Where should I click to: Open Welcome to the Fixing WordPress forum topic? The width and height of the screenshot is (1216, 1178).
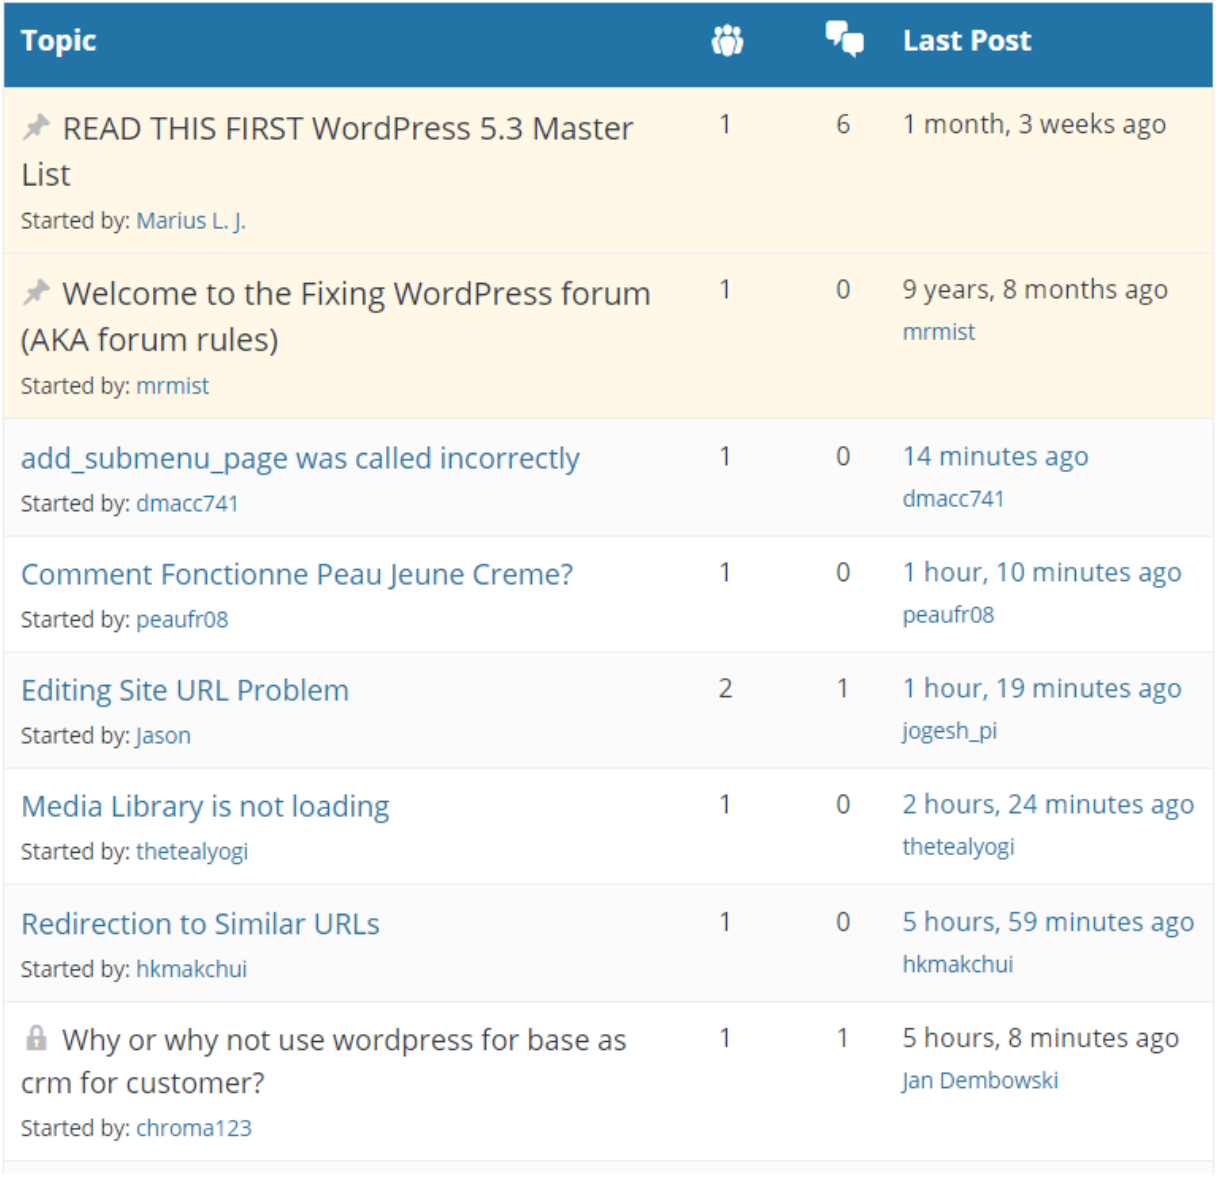pos(336,316)
